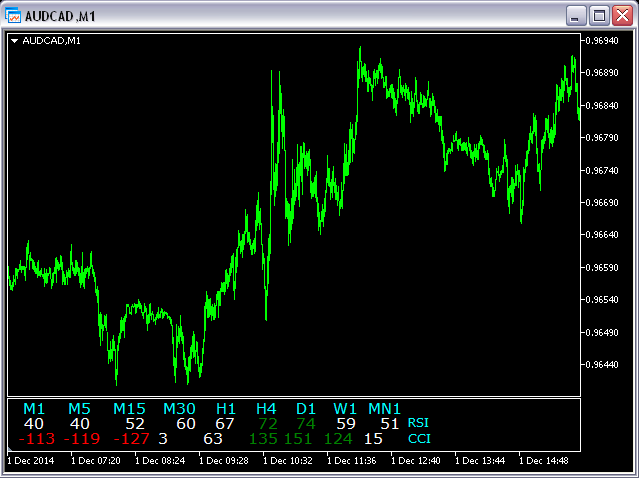Select the MN1 timeframe label
Image resolution: width=640 pixels, height=480 pixels.
pyautogui.click(x=384, y=408)
